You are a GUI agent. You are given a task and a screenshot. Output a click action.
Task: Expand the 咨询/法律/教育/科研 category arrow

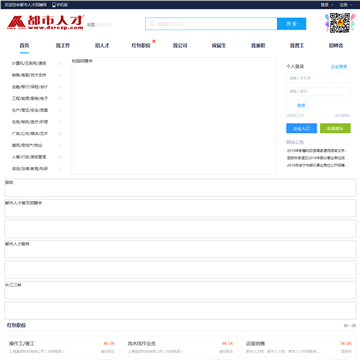click(x=60, y=169)
